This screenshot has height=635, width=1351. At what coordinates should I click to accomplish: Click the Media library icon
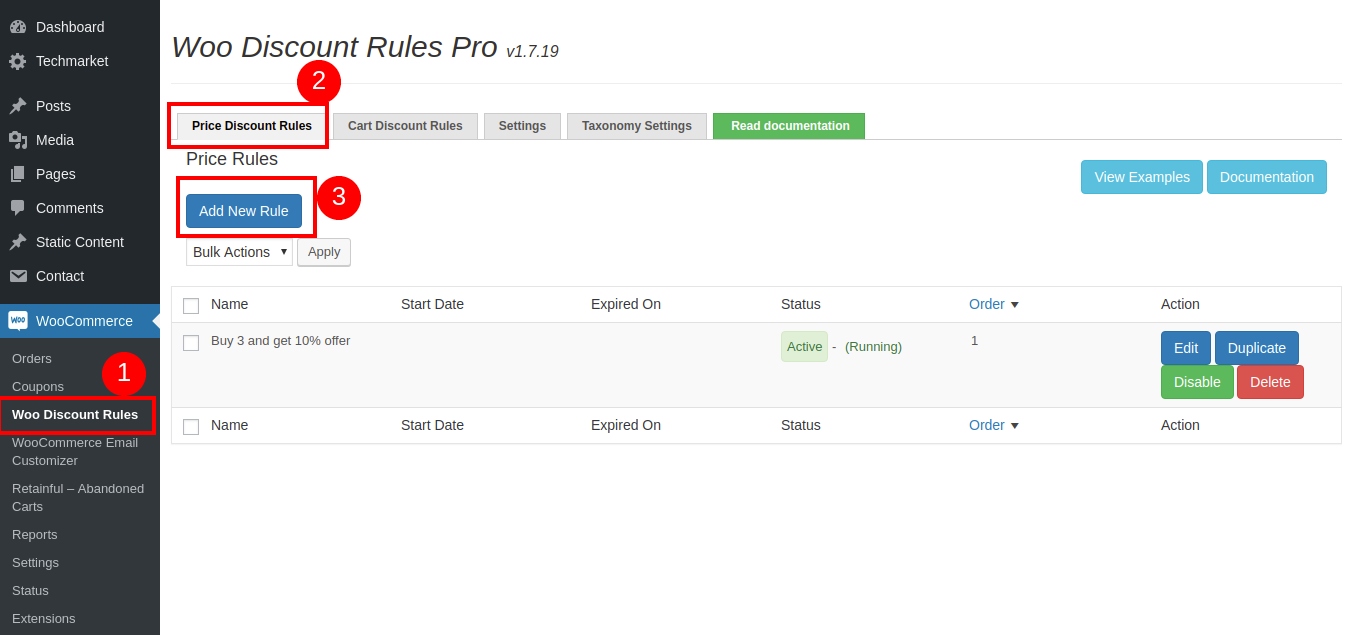click(18, 140)
